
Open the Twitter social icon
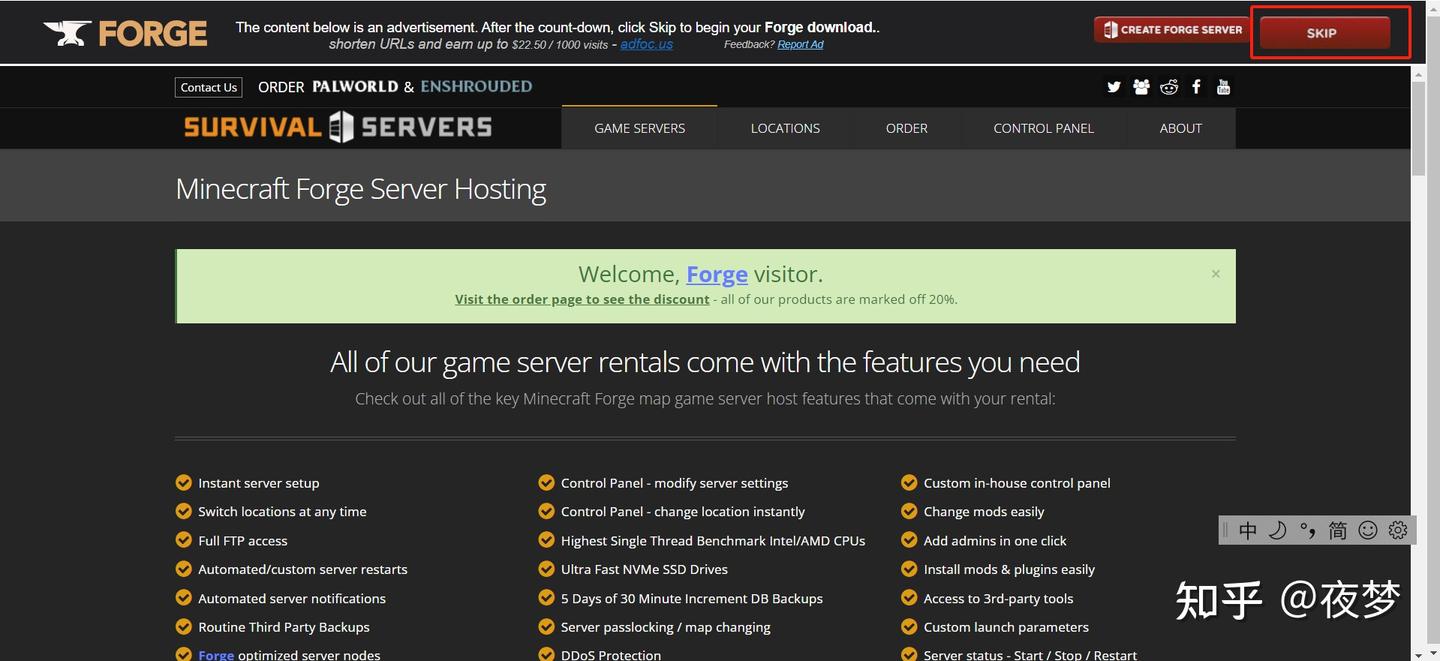(1113, 87)
